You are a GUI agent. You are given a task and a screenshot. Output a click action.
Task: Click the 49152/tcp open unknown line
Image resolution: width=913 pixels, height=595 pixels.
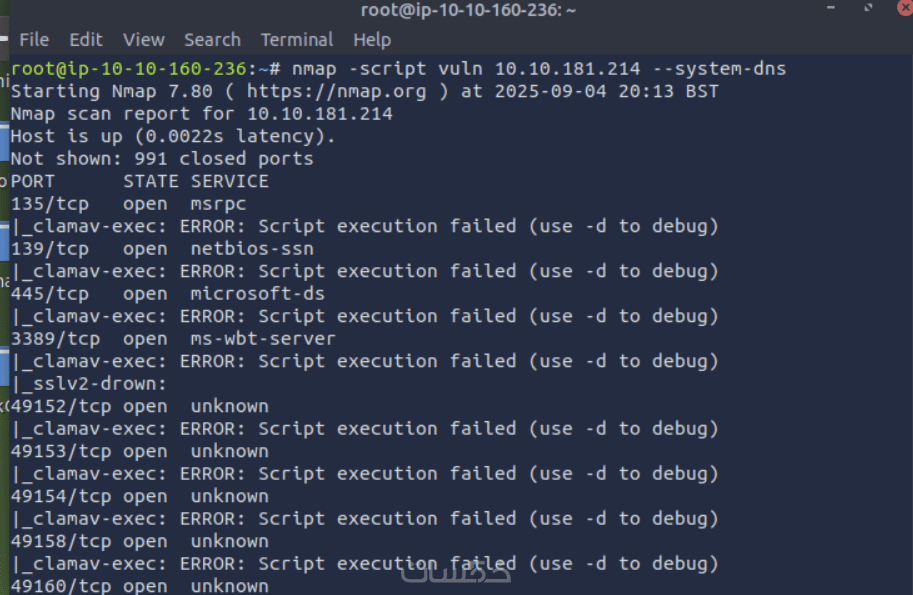click(139, 406)
